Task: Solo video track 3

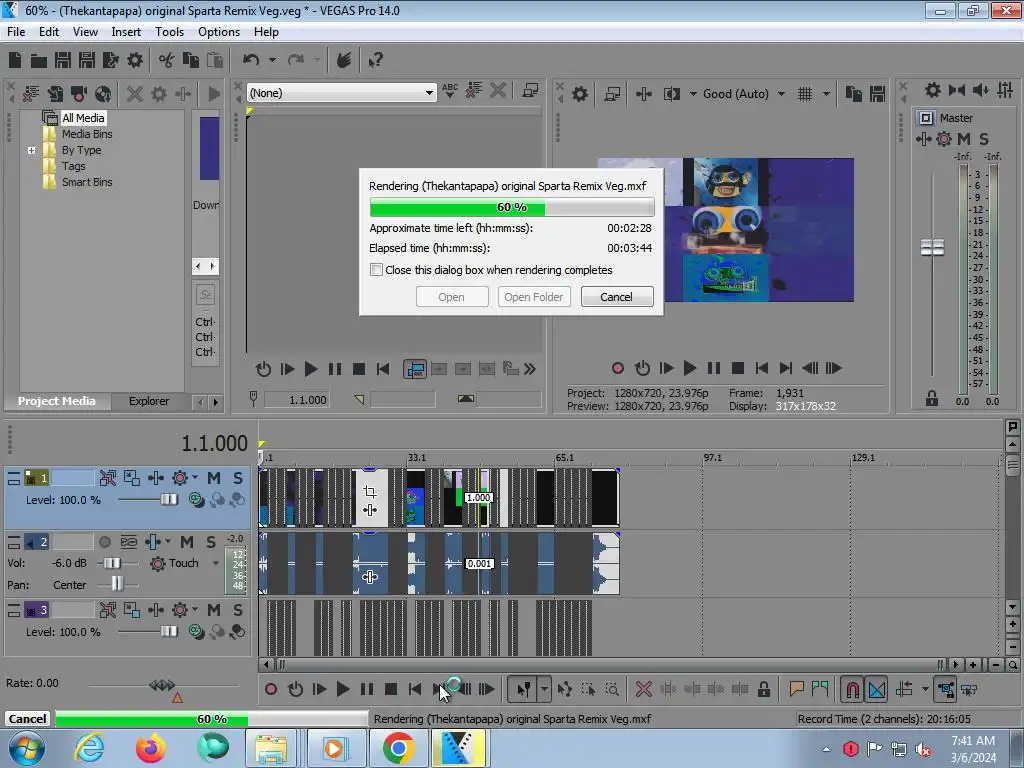Action: [238, 610]
